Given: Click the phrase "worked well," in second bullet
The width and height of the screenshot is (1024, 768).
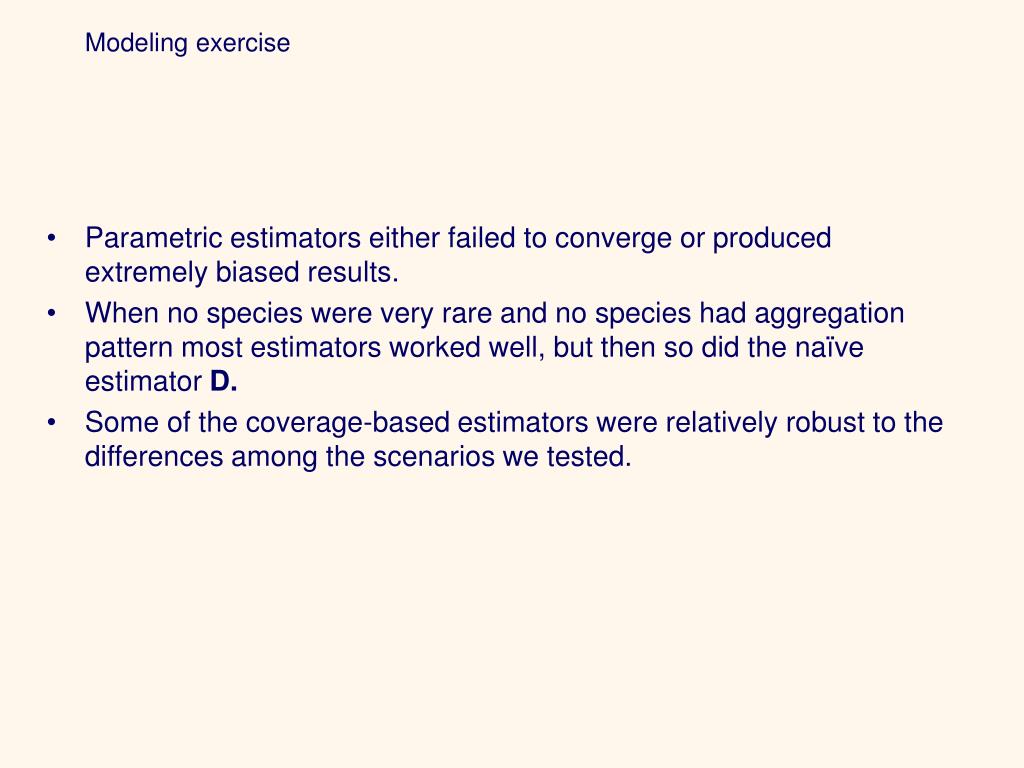Looking at the screenshot, I should click(467, 347).
